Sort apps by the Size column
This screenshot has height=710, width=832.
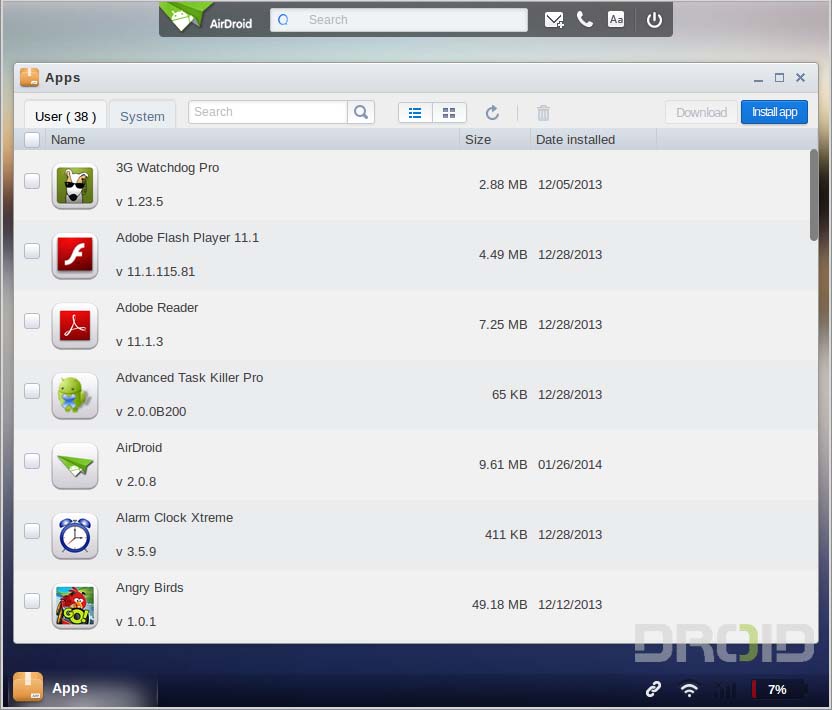click(478, 140)
